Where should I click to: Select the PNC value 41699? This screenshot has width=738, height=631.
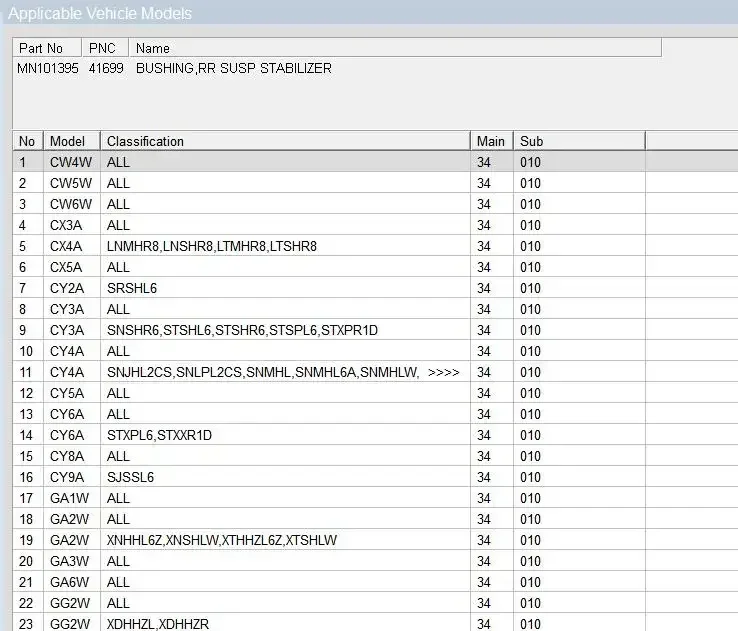pos(106,68)
